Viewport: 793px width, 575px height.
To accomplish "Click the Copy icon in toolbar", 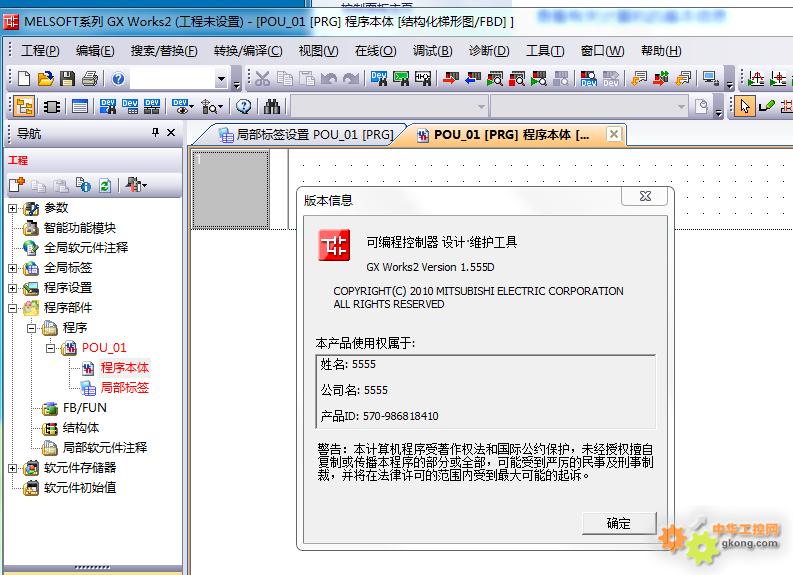I will tap(285, 78).
